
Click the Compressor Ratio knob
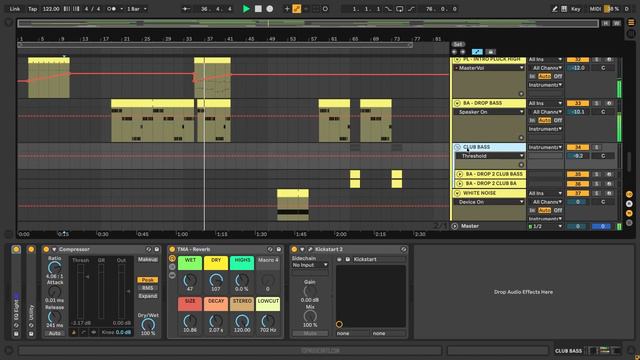click(x=54, y=268)
